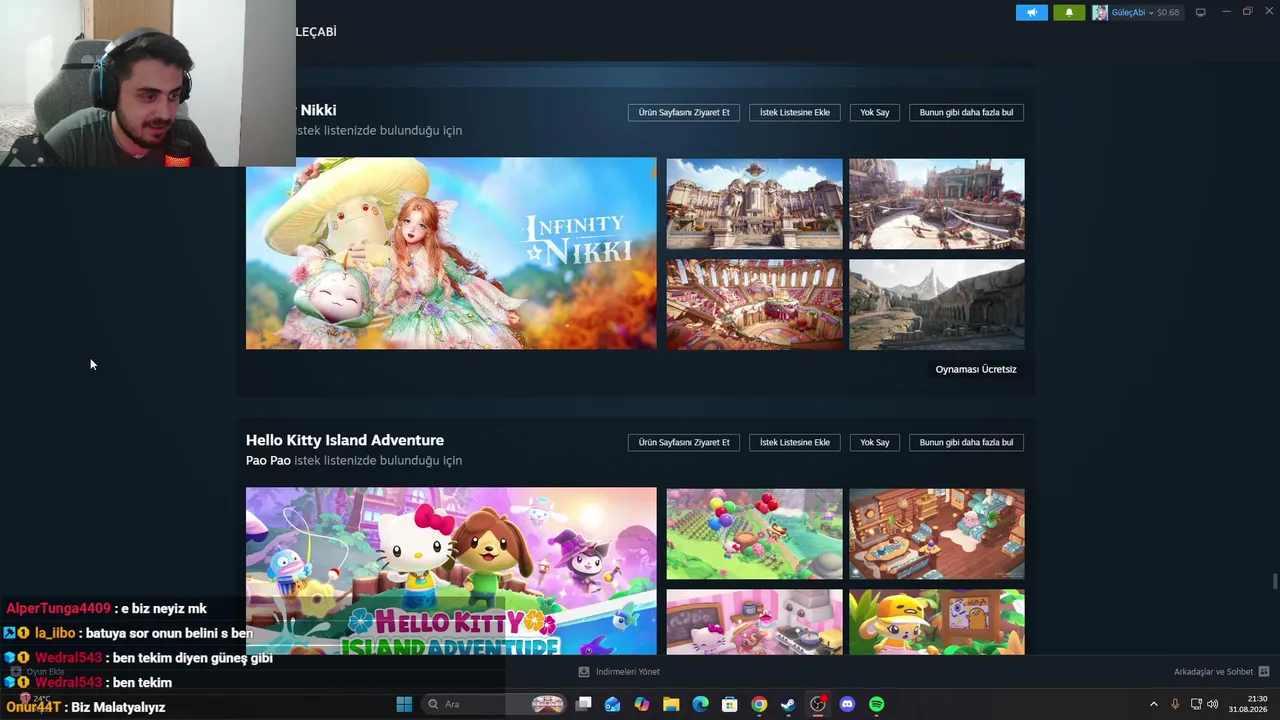1280x720 pixels.
Task: Visit the Hello Kitty Island Adventure store page
Action: point(684,442)
